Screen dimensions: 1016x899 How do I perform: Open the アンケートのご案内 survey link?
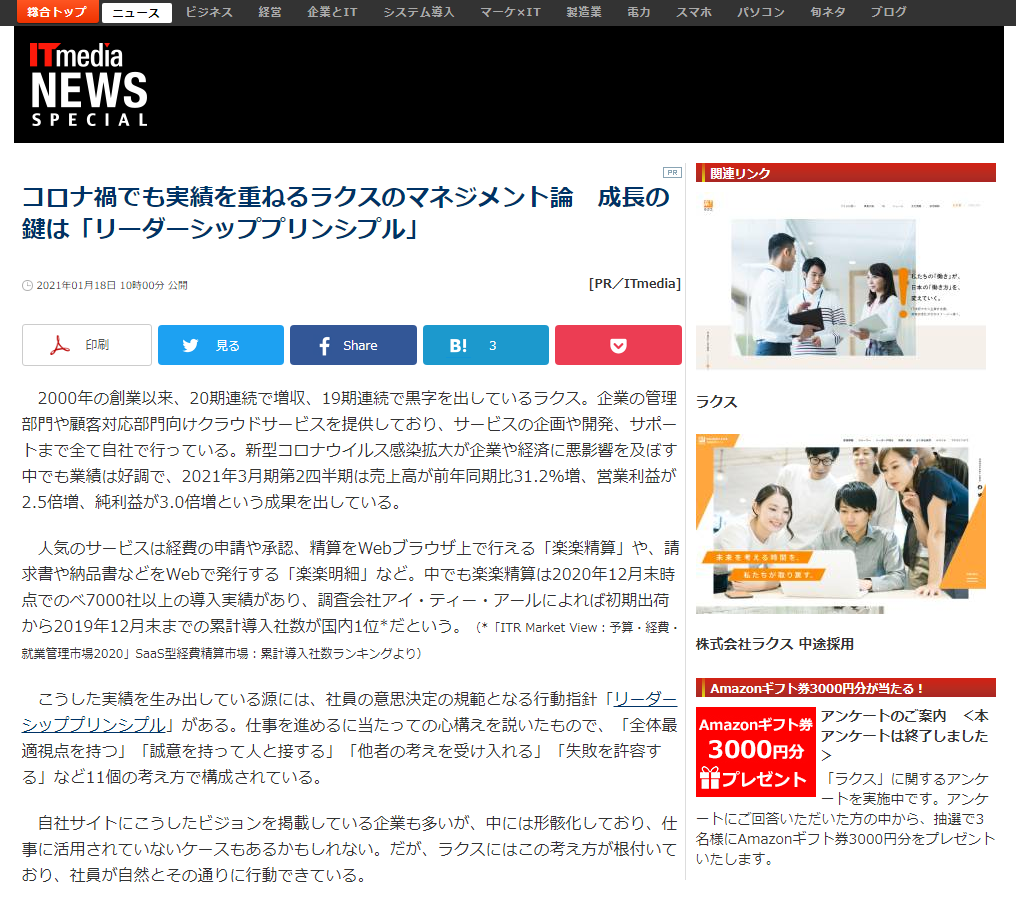click(x=905, y=735)
